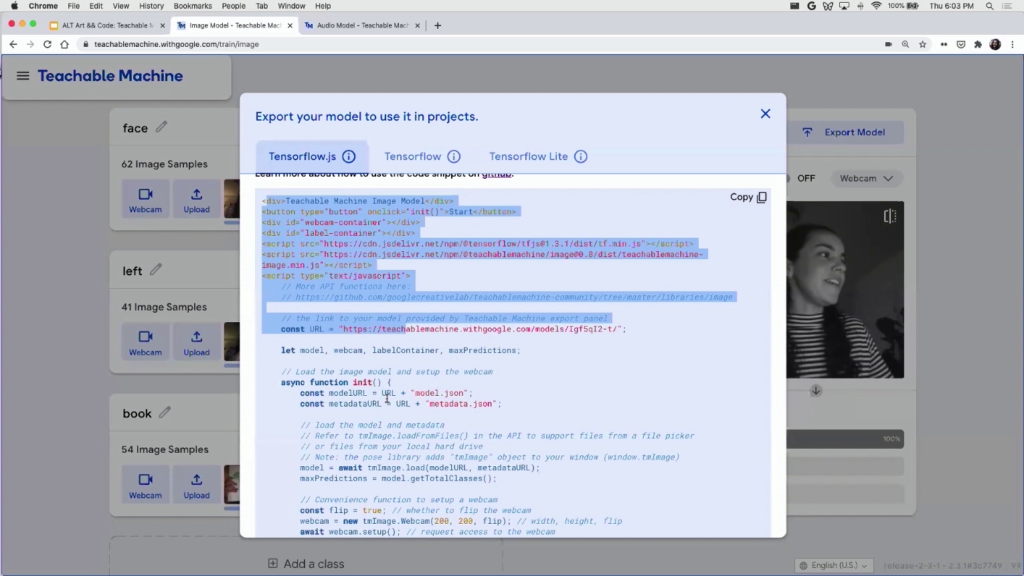Open the Bookmarks menu
The width and height of the screenshot is (1024, 576).
(193, 6)
